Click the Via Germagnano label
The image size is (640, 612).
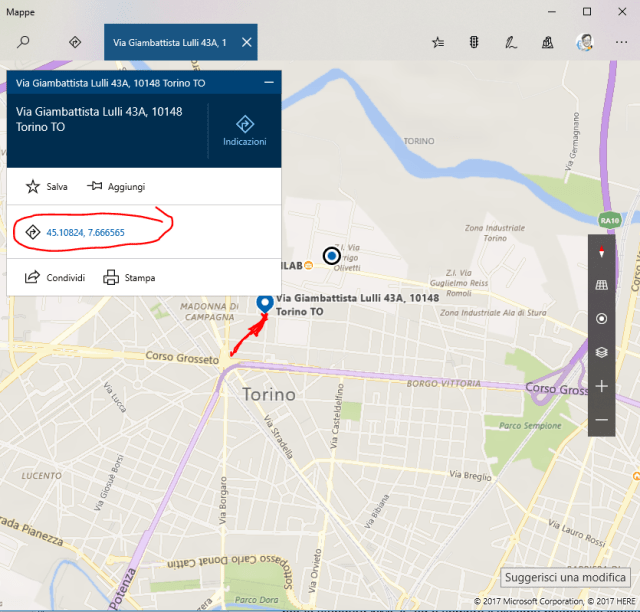tap(572, 141)
